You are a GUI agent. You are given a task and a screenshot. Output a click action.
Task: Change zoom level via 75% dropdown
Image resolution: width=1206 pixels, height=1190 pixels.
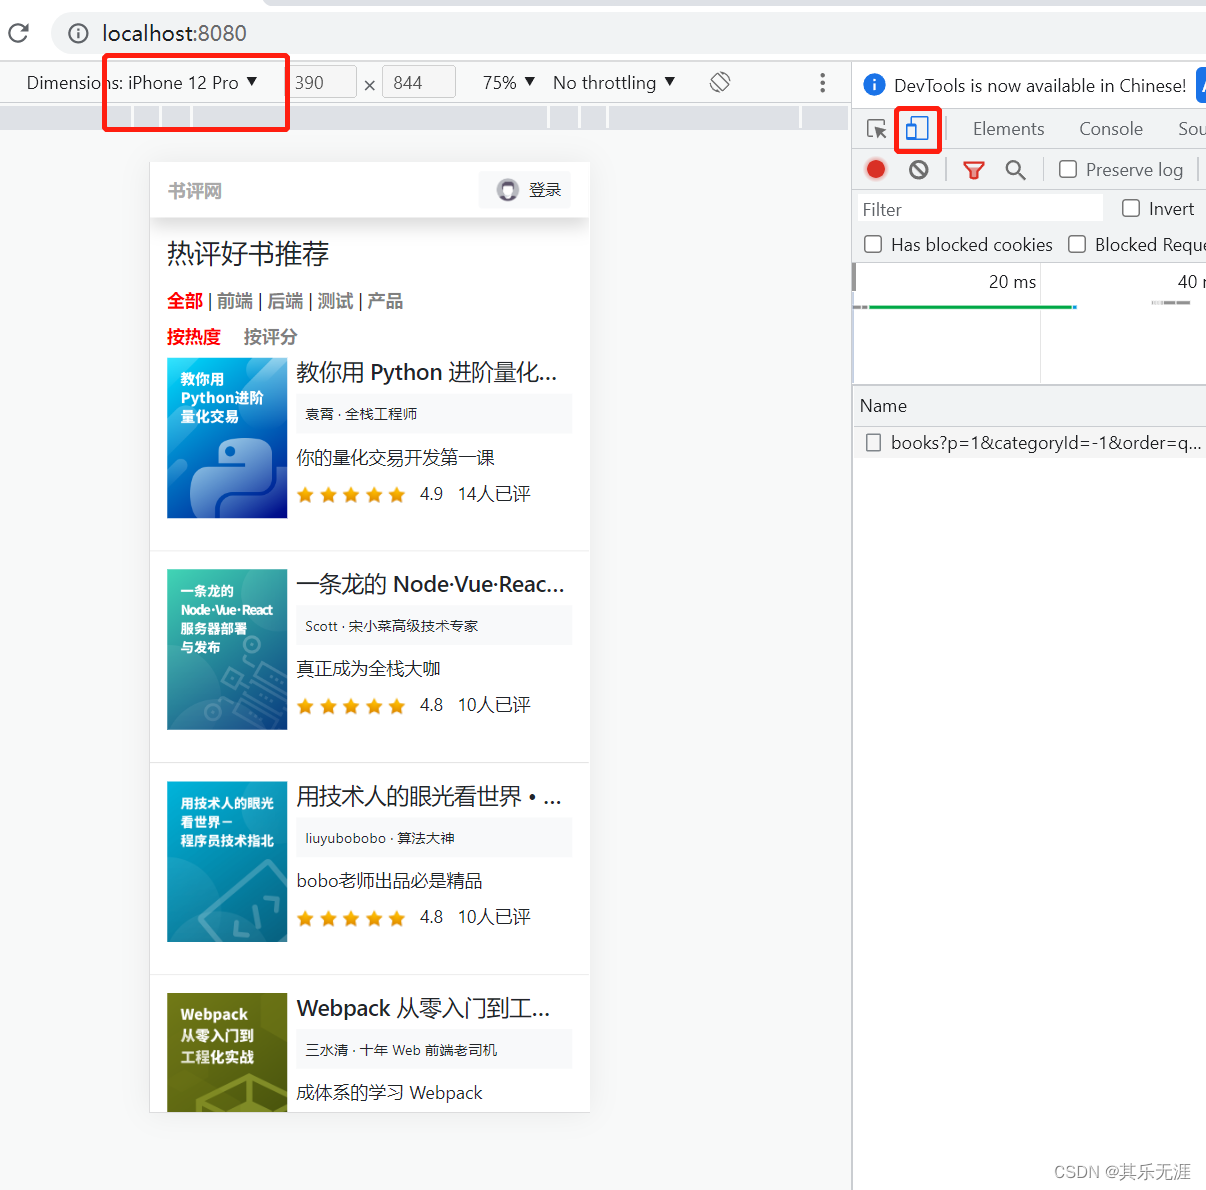point(508,82)
